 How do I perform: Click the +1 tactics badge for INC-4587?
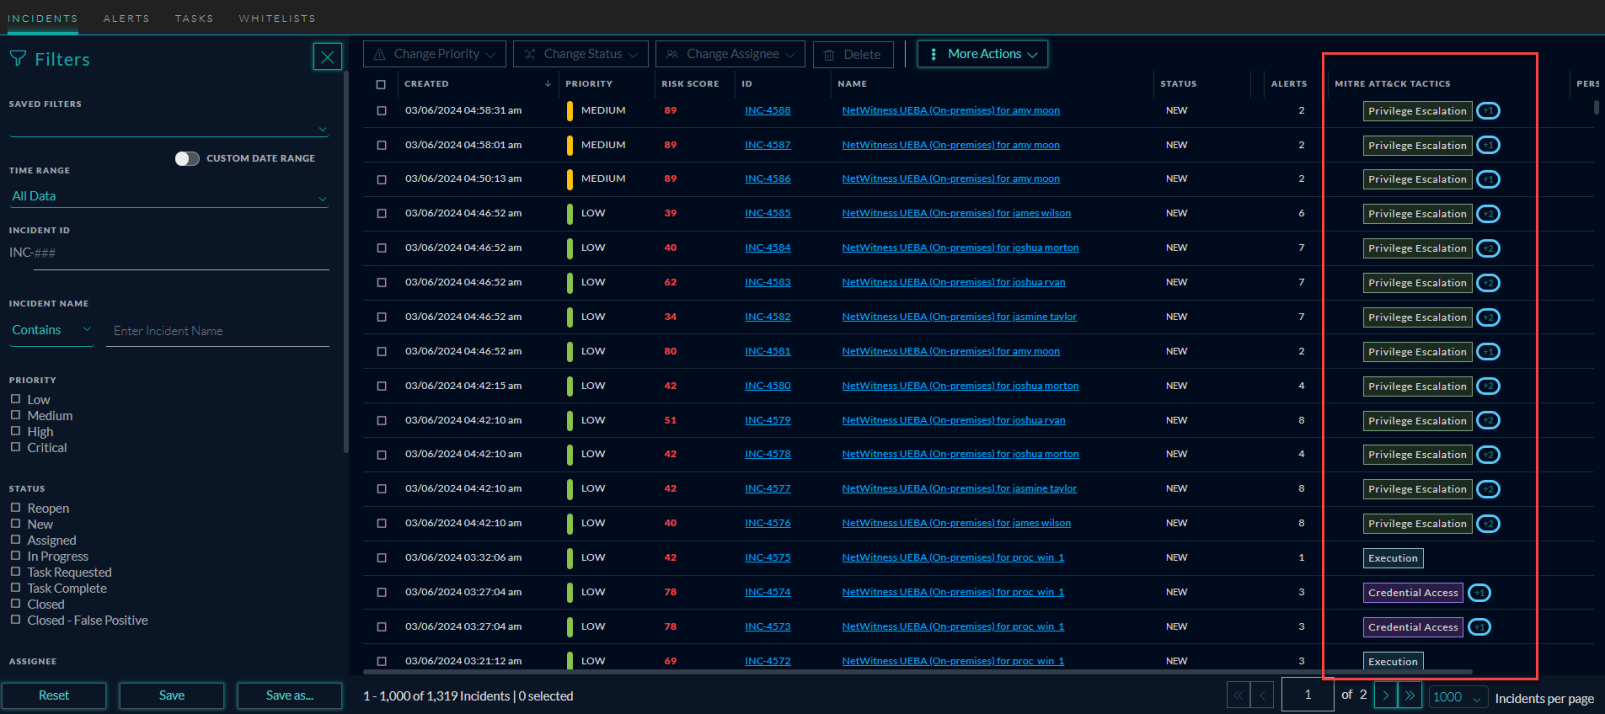coord(1488,145)
